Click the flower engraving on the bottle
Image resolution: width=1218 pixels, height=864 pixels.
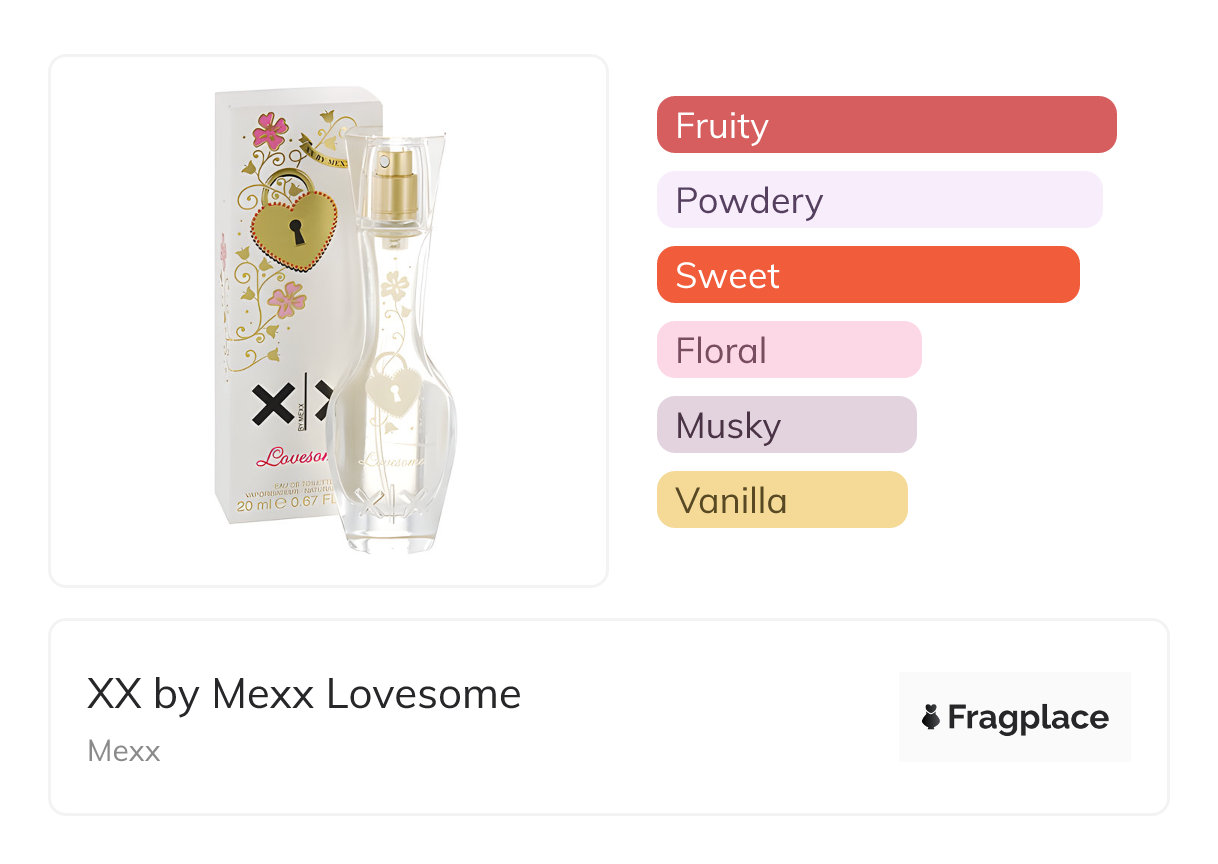[x=396, y=286]
